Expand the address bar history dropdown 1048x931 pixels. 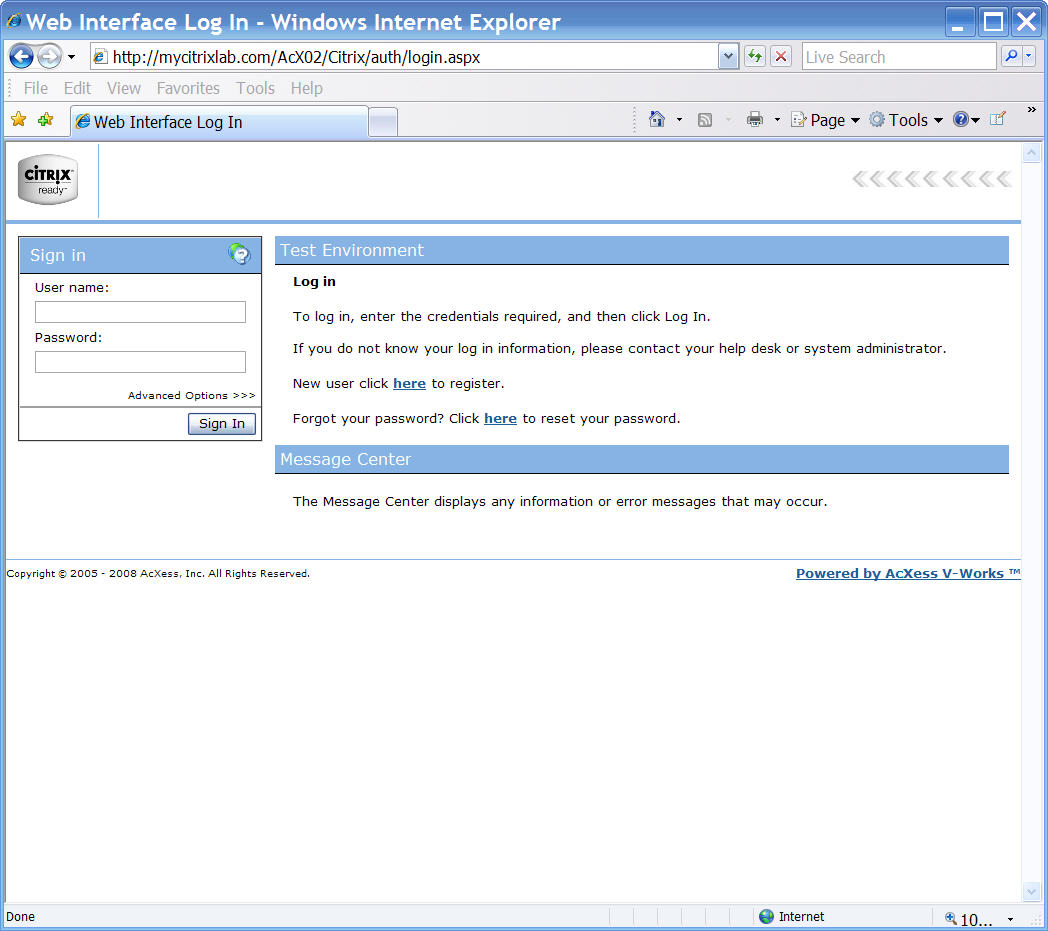pos(728,57)
